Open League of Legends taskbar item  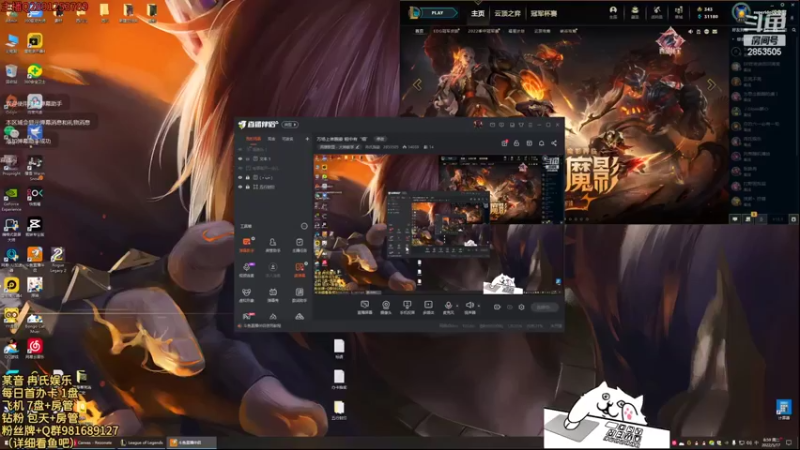point(142,443)
